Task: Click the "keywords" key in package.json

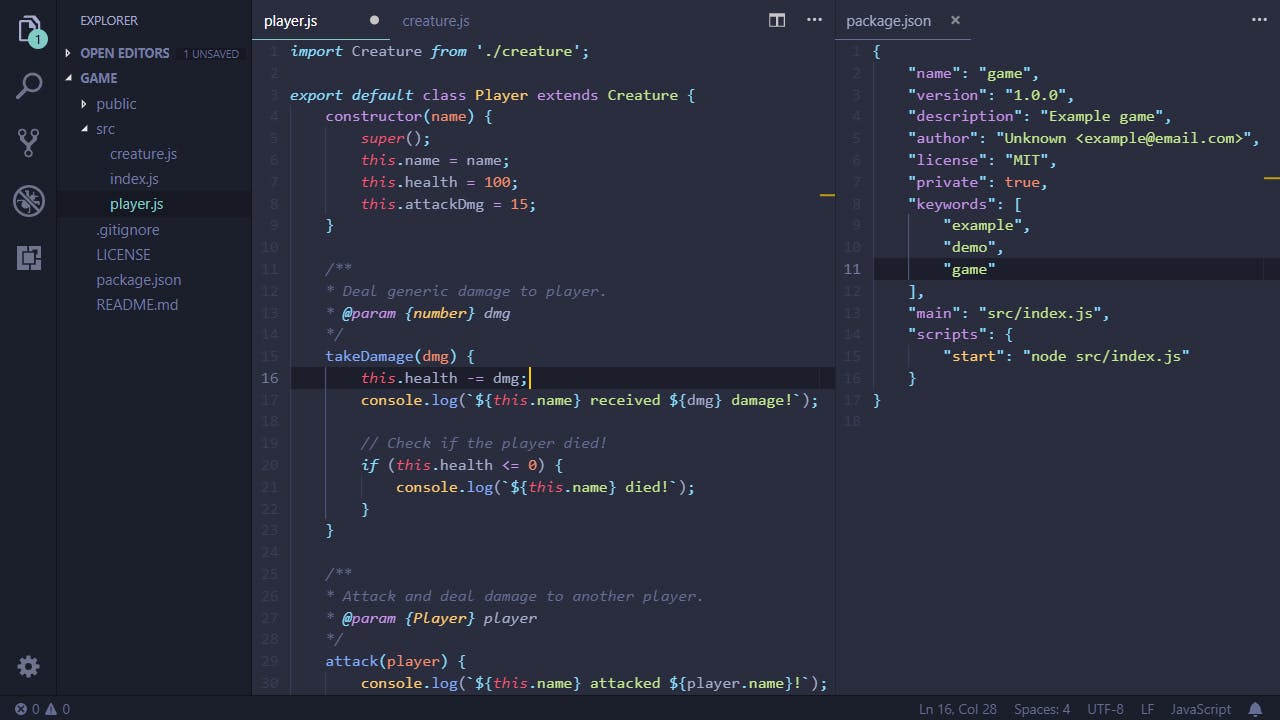Action: (x=952, y=204)
